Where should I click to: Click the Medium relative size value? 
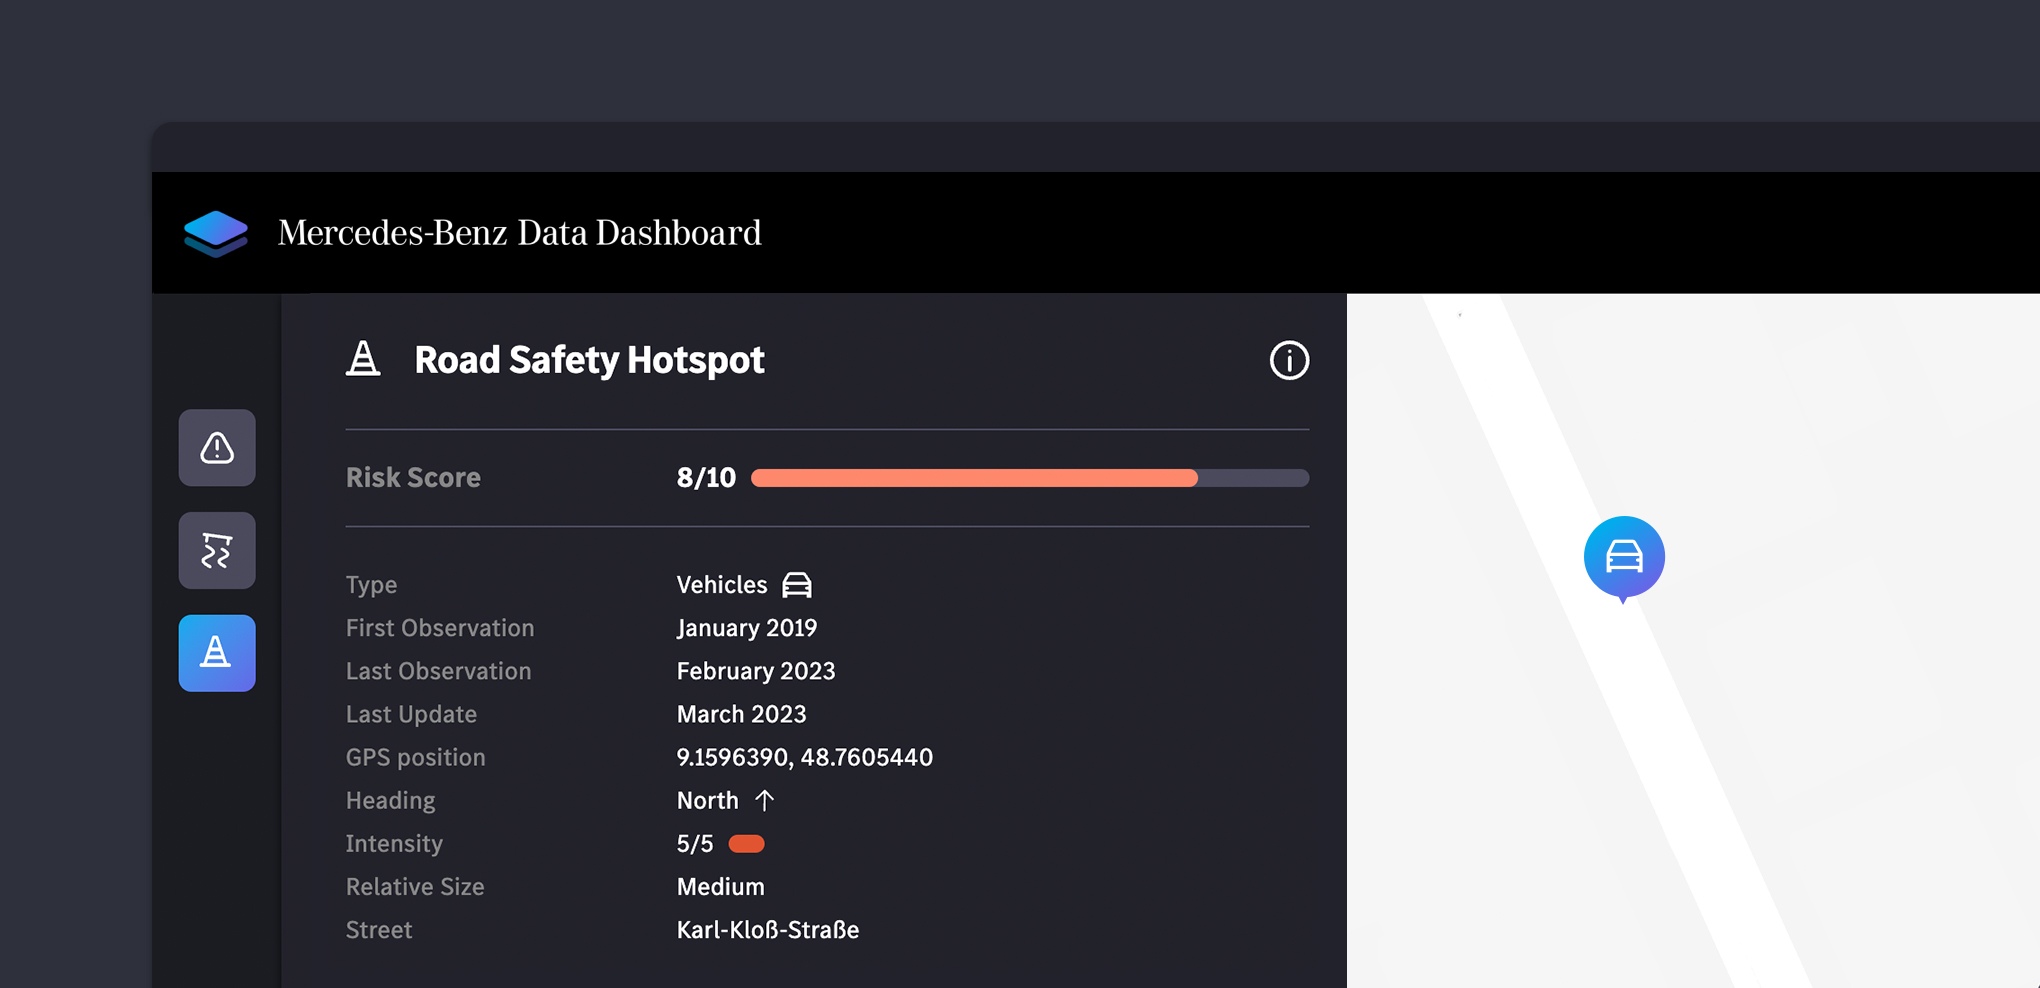pos(721,887)
